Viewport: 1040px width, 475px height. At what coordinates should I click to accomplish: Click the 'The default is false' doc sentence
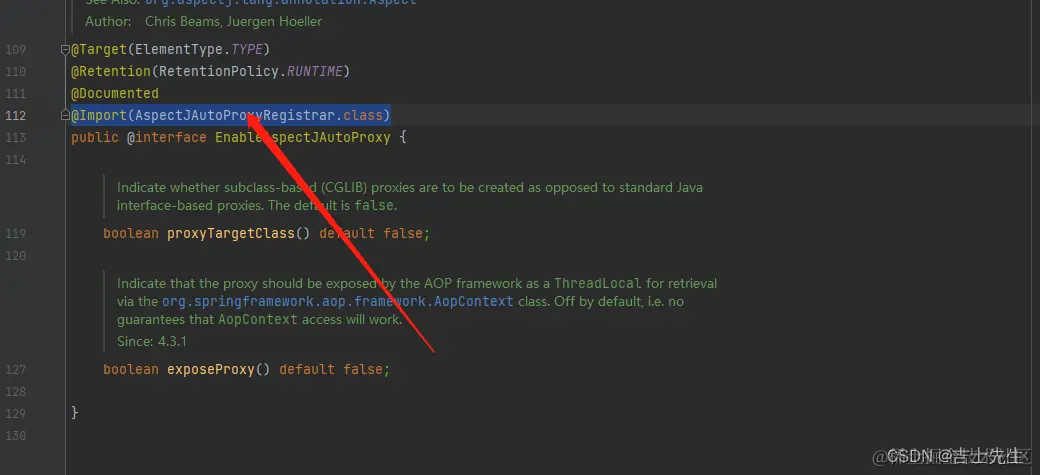coord(331,206)
